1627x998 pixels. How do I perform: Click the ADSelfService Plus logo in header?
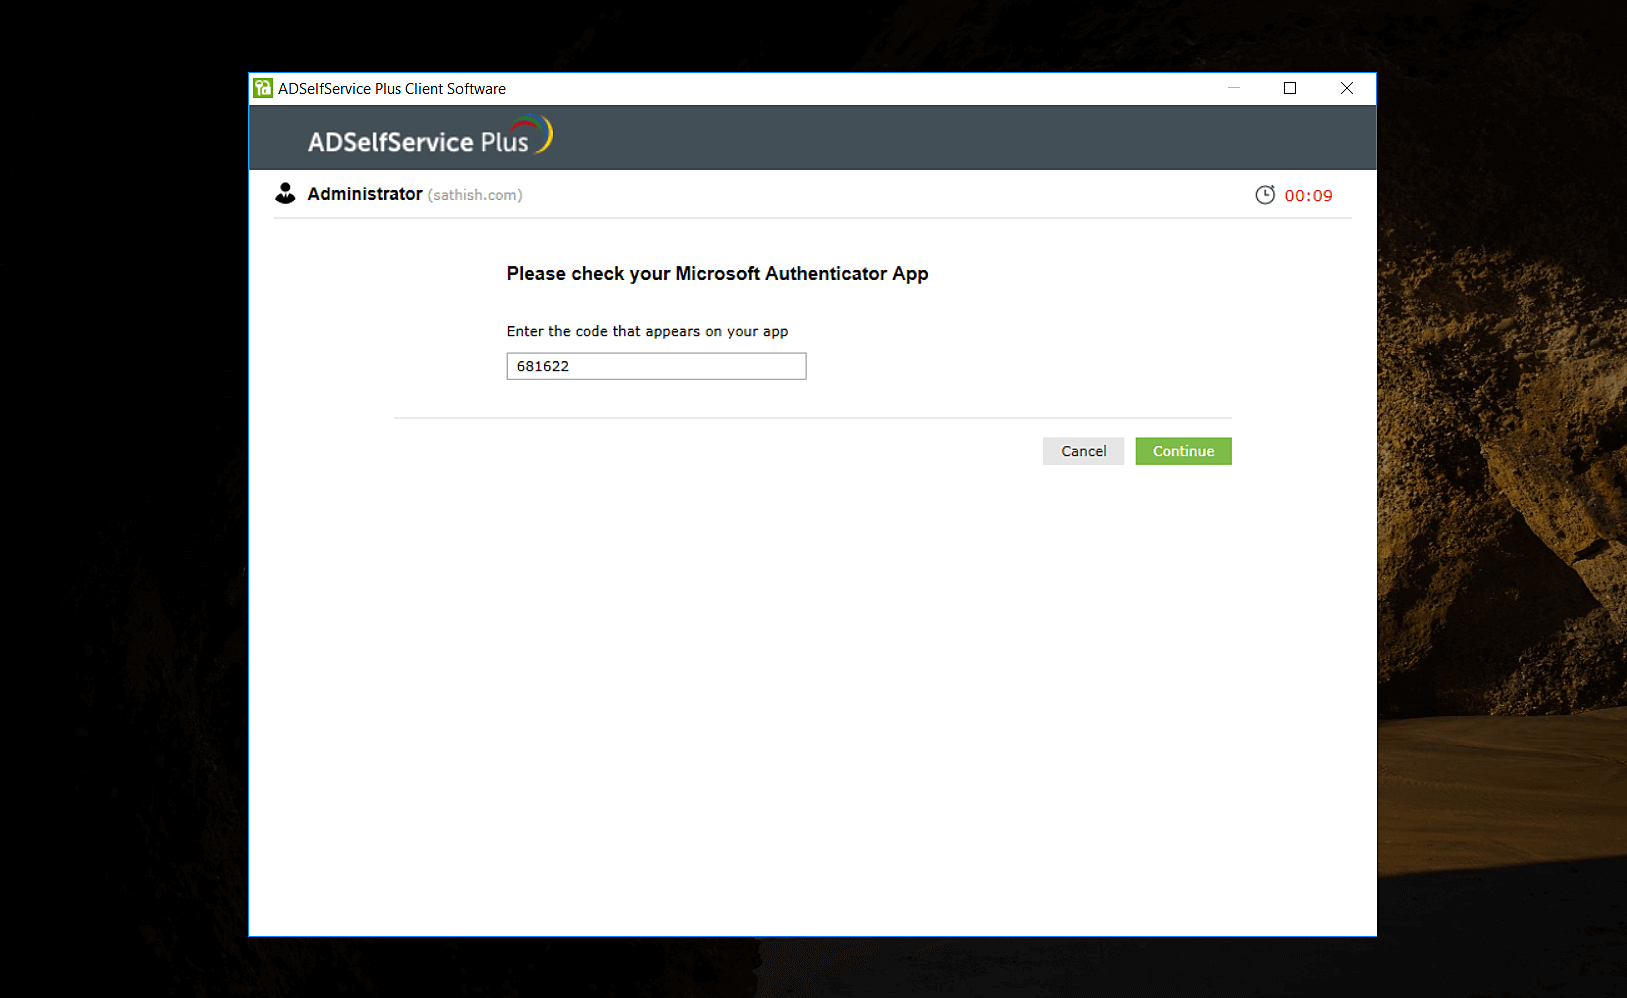430,137
